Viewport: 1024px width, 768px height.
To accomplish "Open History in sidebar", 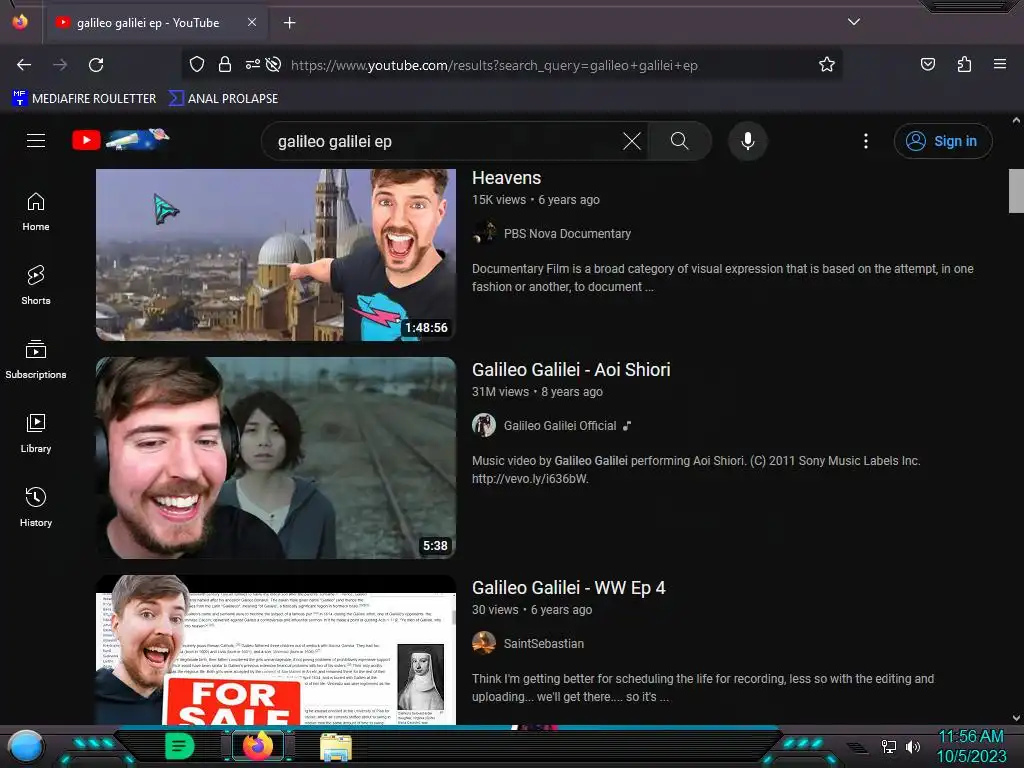I will (36, 507).
